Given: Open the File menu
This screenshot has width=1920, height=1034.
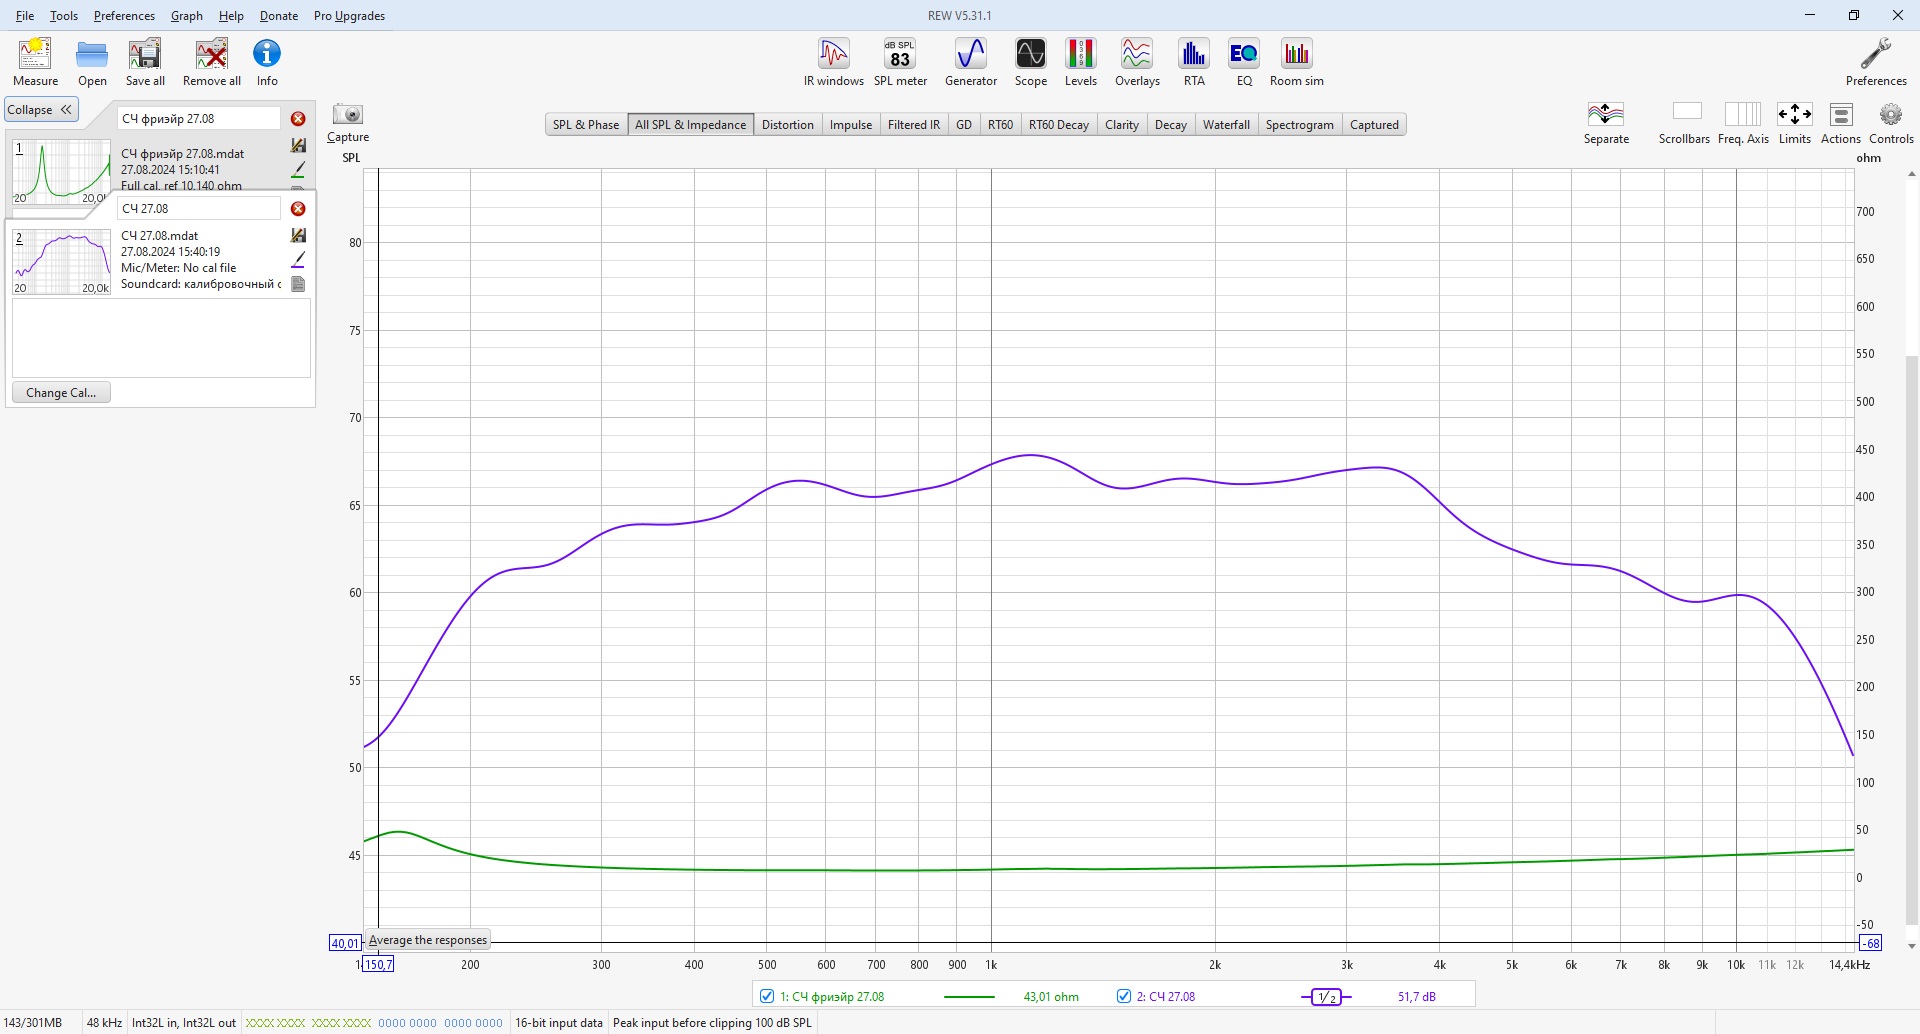Looking at the screenshot, I should tap(25, 16).
